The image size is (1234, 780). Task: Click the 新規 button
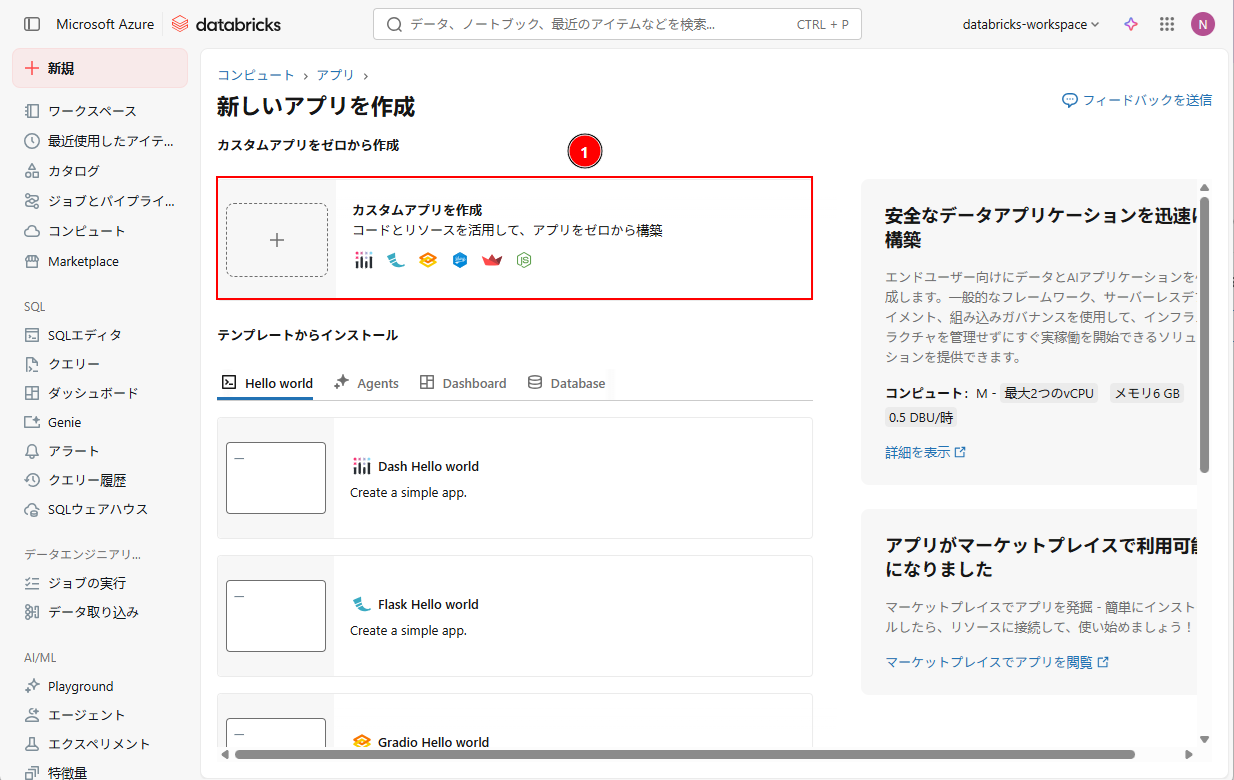pos(100,68)
